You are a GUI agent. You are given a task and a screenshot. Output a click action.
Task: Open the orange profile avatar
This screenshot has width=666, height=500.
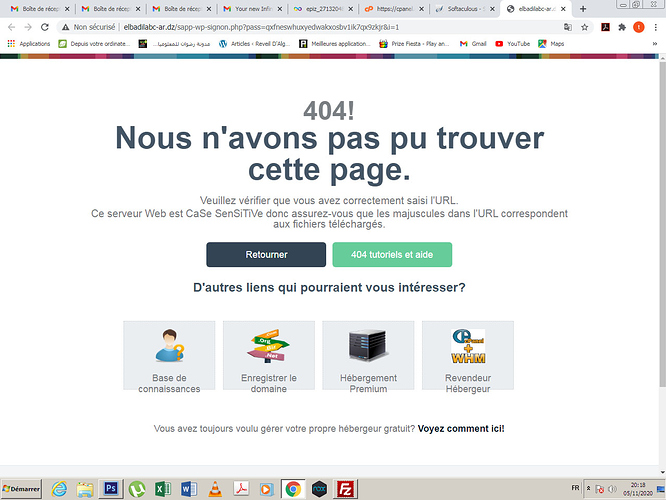pos(638,27)
